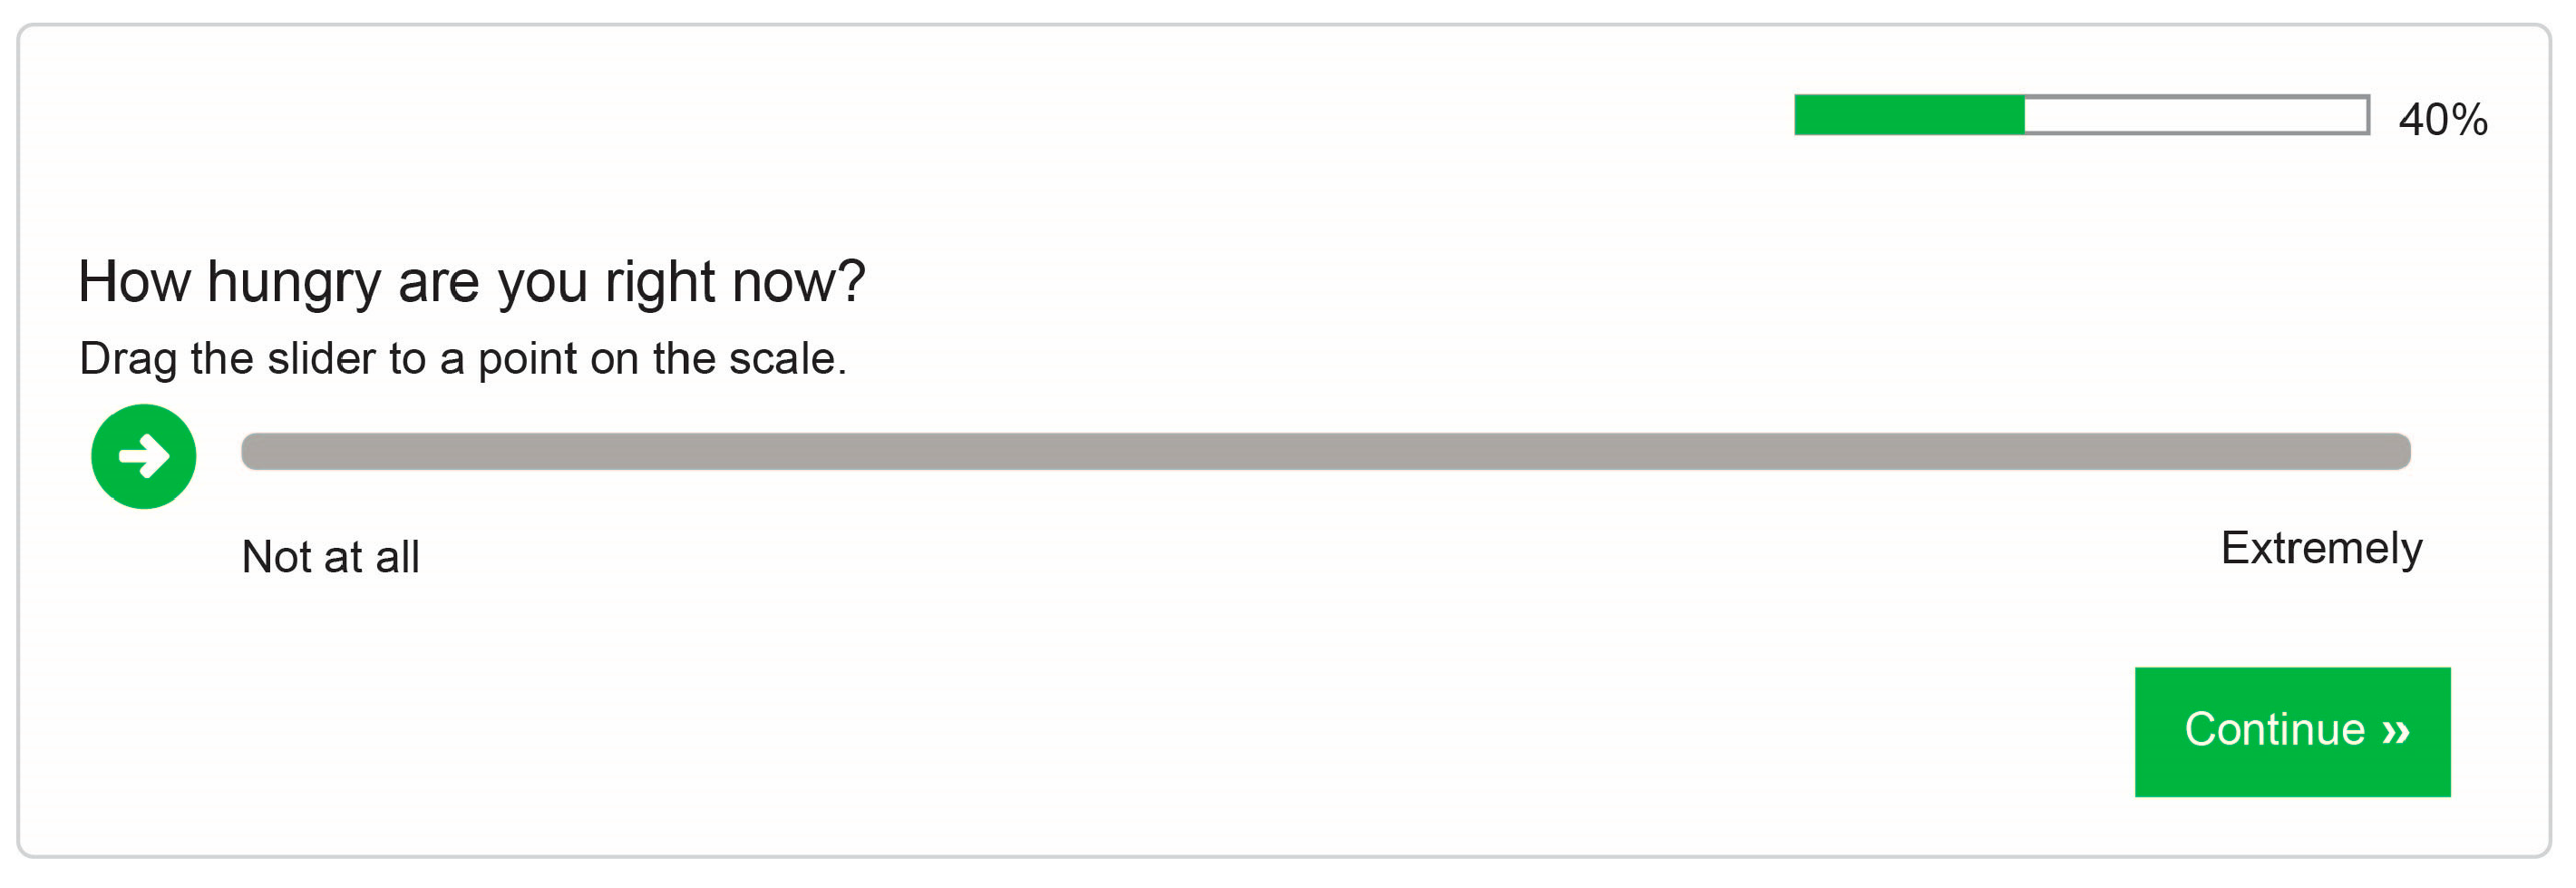Select the "Not at all" scale label
2576x888 pixels.
330,557
